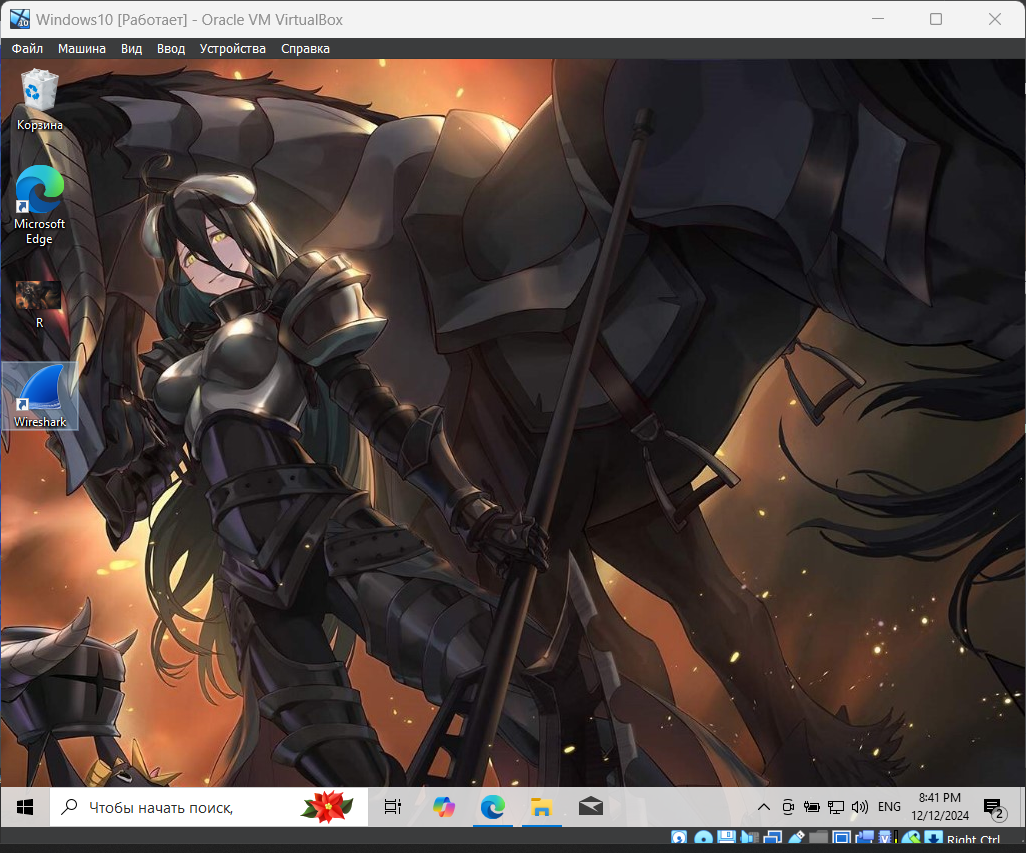The width and height of the screenshot is (1026, 853).
Task: Open the Файл menu in VirtualBox
Action: [x=27, y=48]
